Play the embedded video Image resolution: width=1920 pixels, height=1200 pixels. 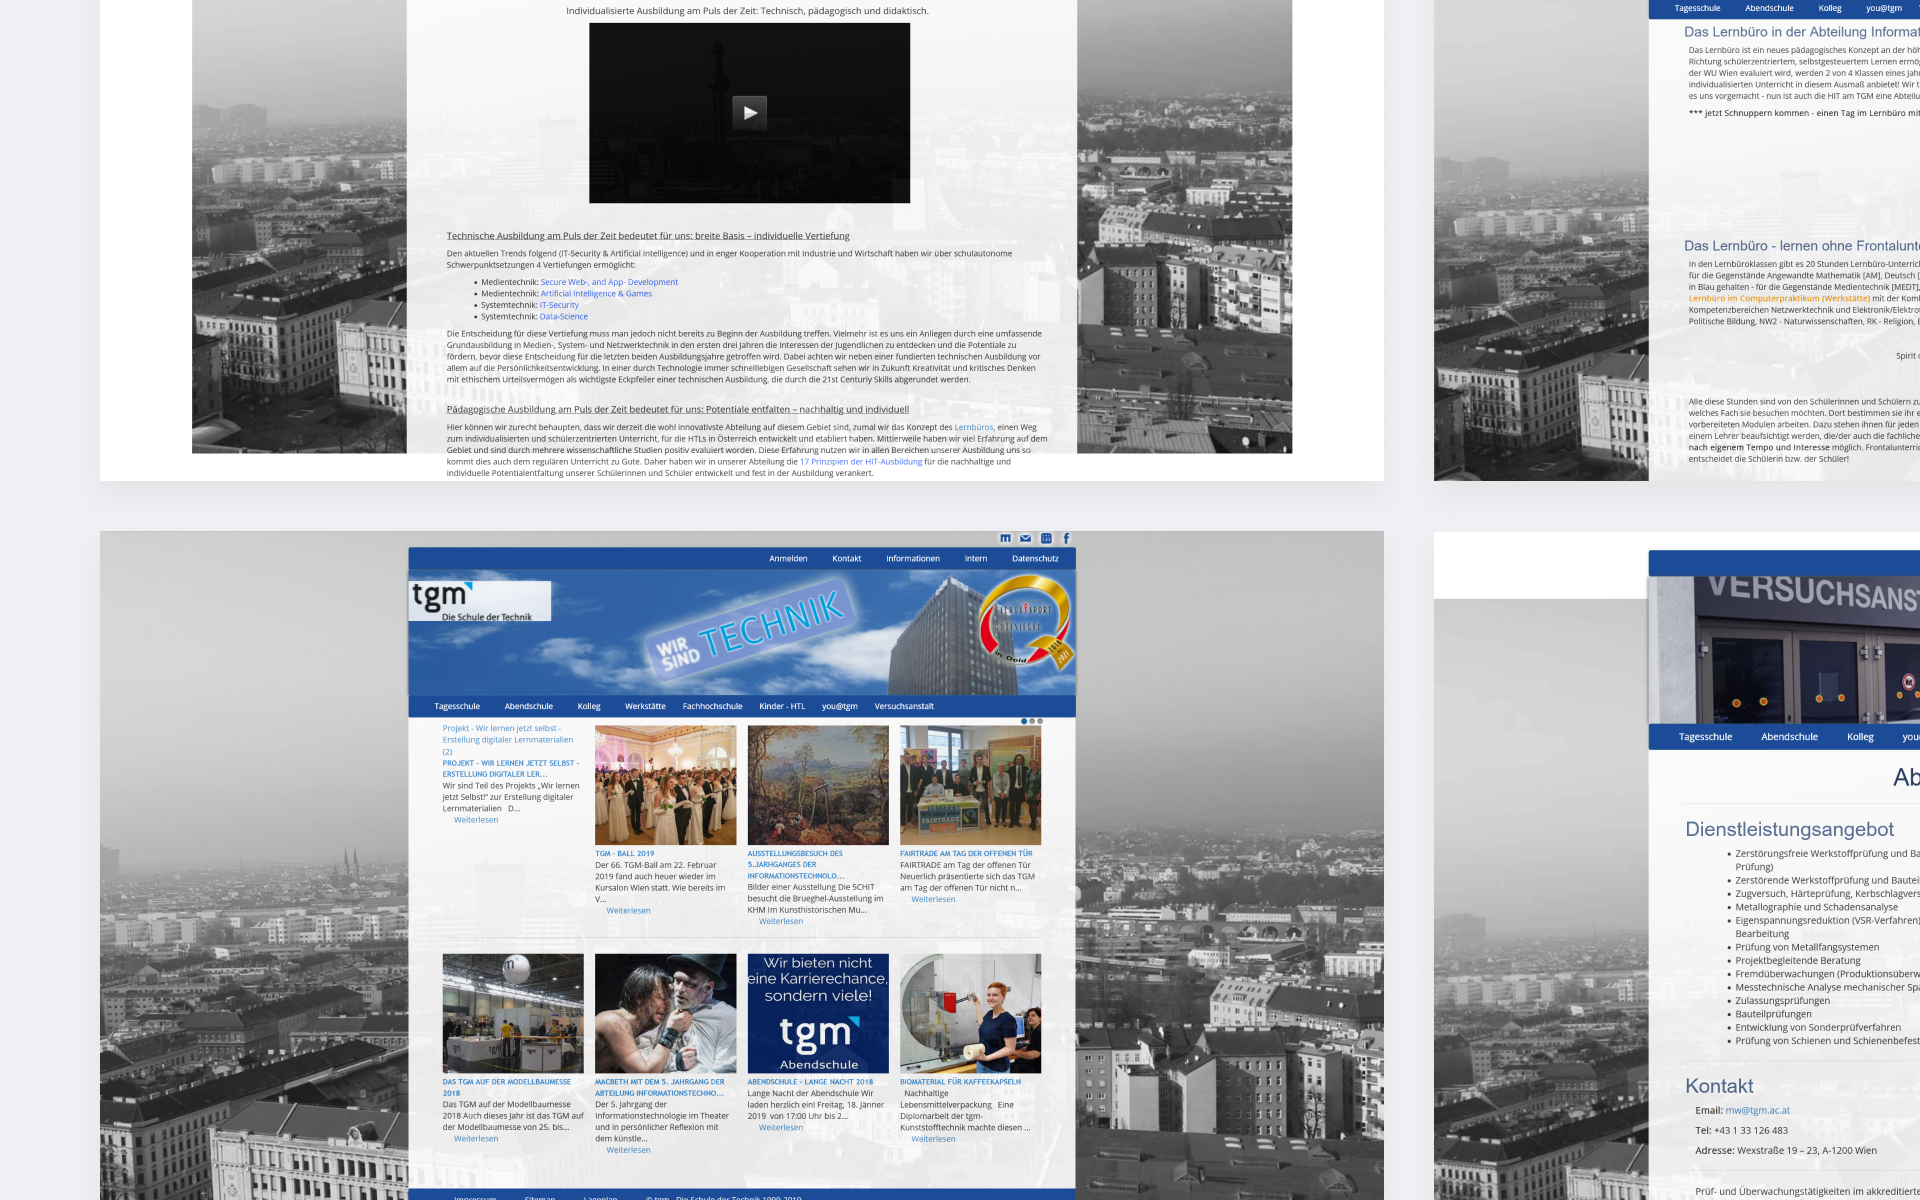(749, 112)
